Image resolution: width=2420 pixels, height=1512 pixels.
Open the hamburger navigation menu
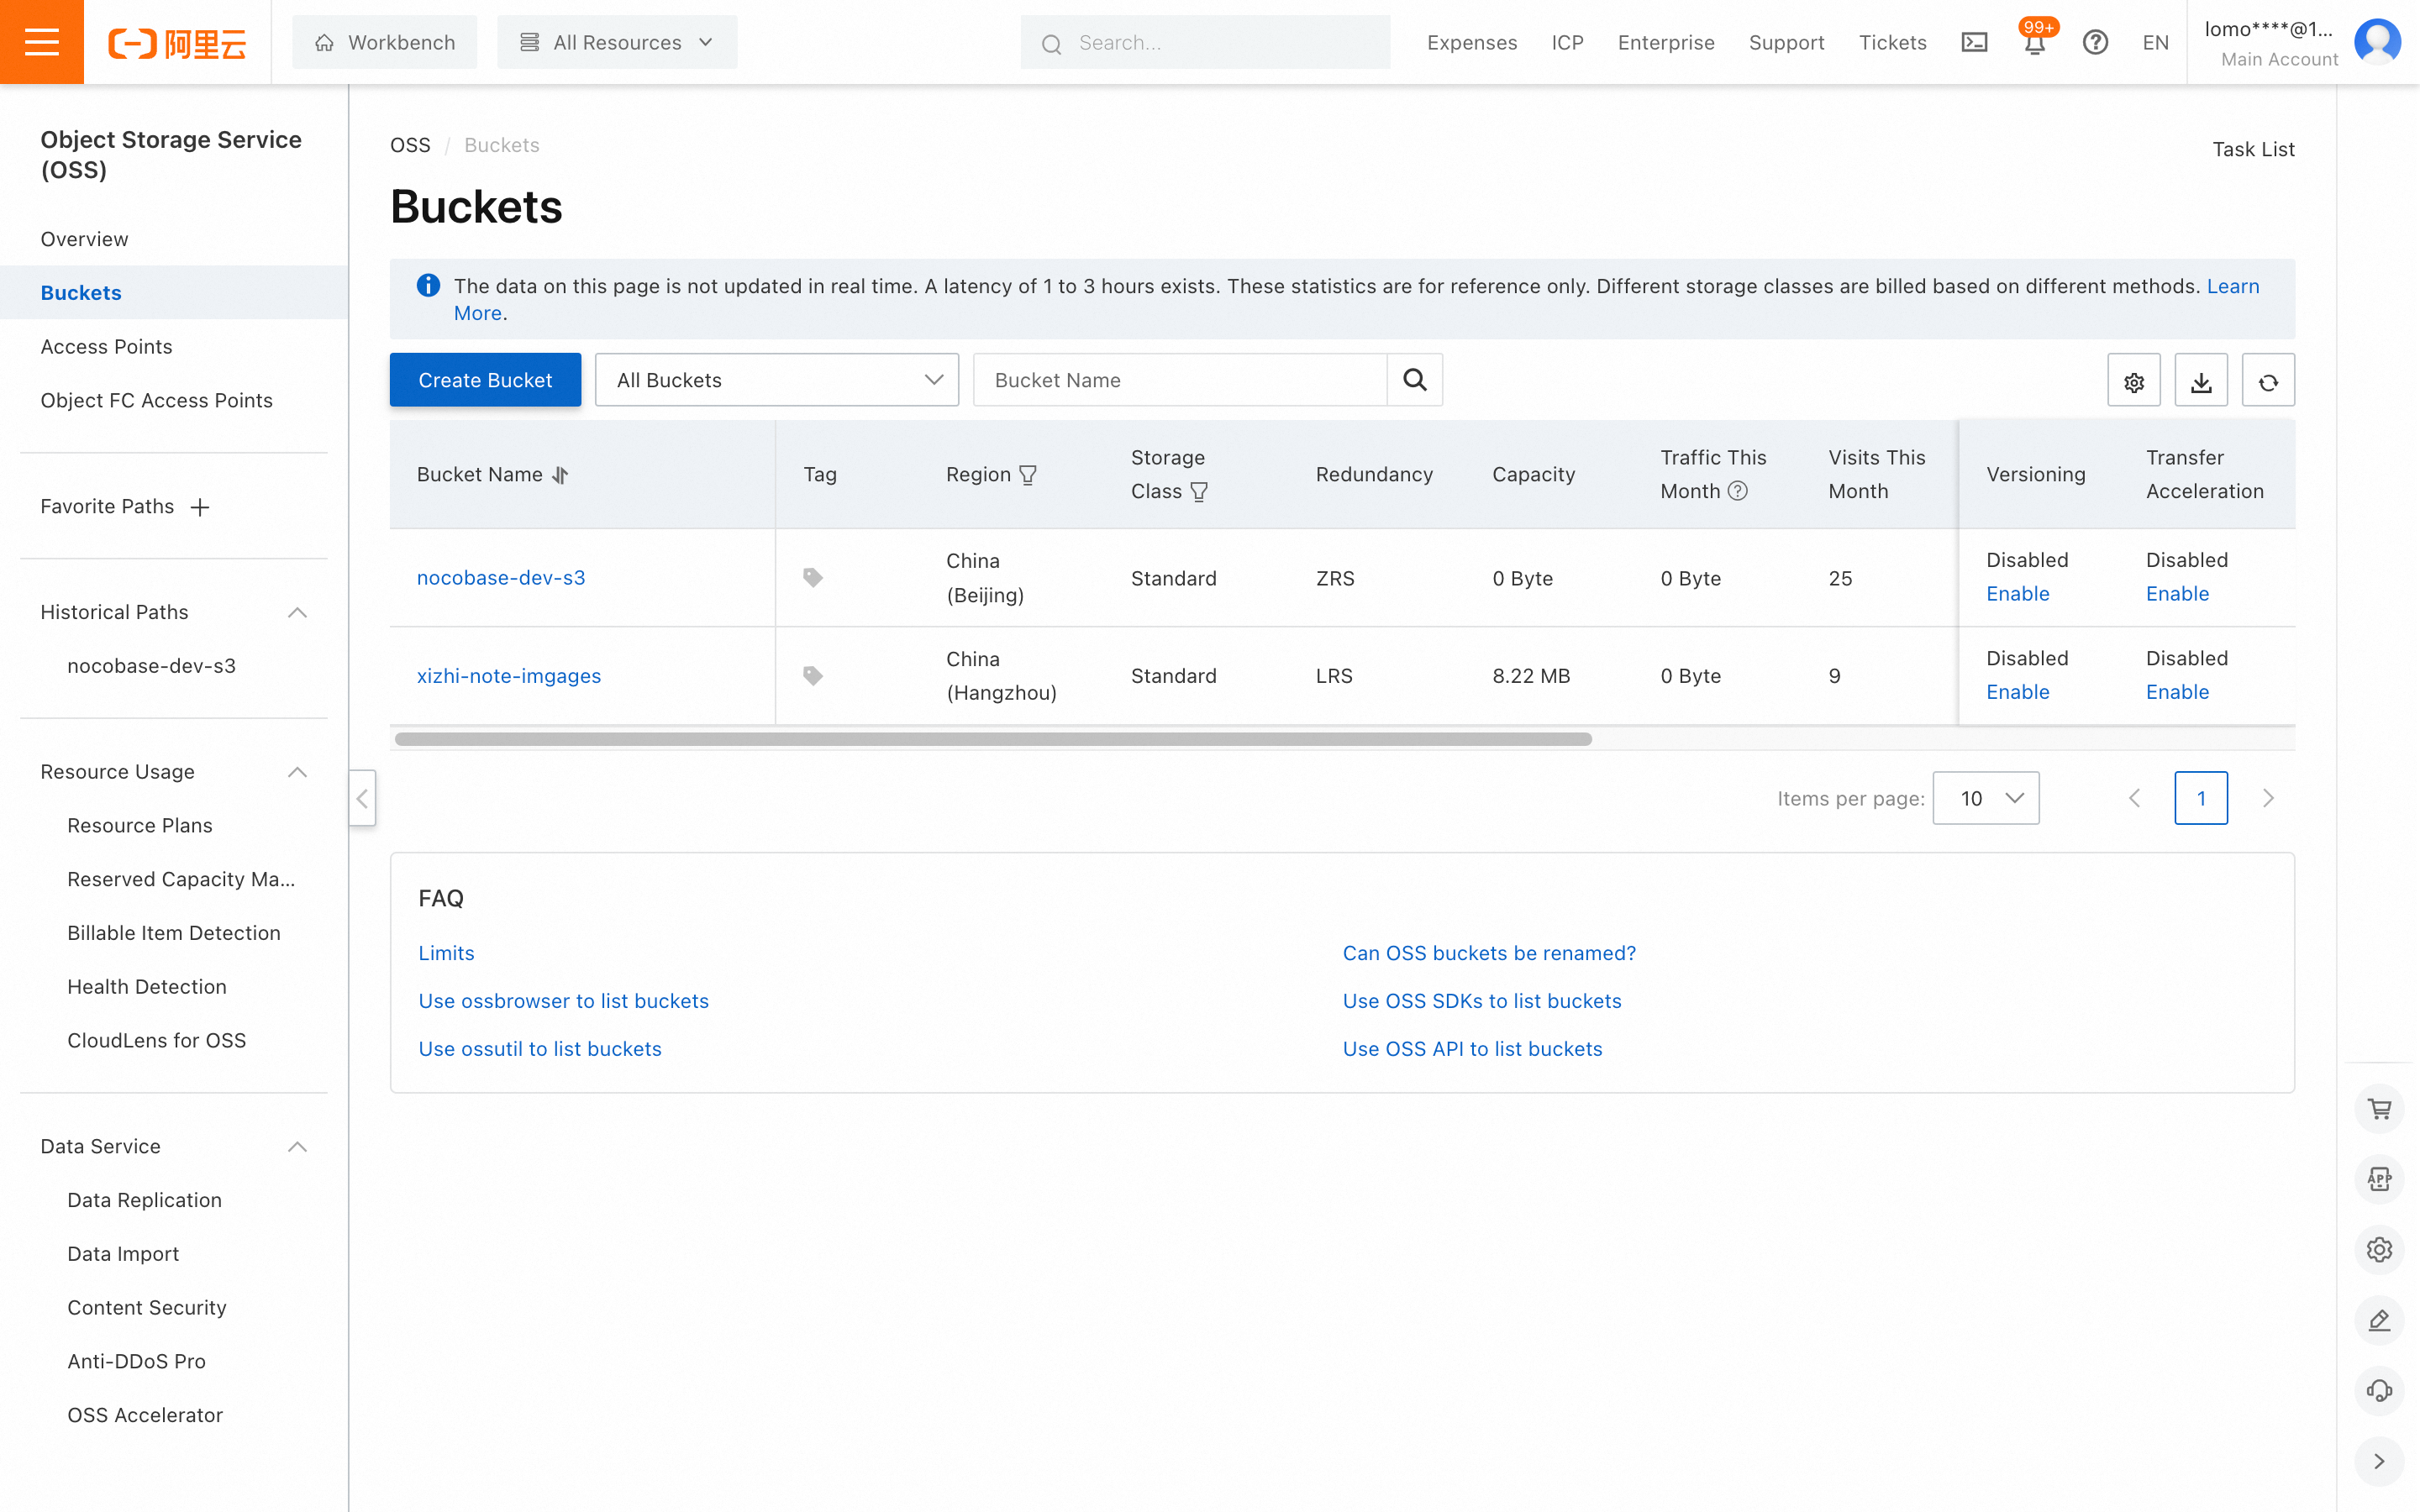[x=41, y=42]
